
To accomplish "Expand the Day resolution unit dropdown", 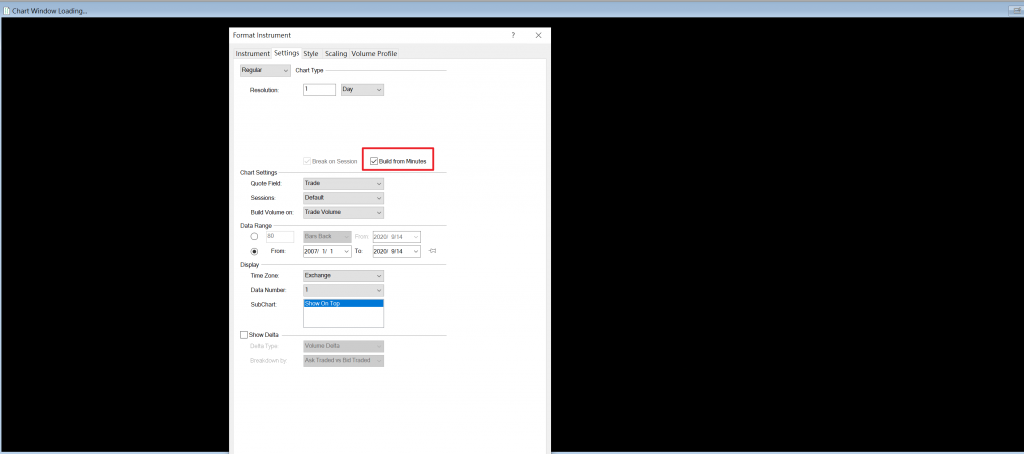I will tap(362, 90).
